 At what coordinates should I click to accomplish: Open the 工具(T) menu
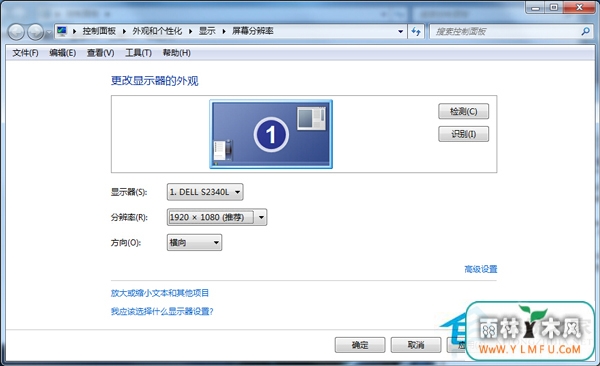pos(138,53)
